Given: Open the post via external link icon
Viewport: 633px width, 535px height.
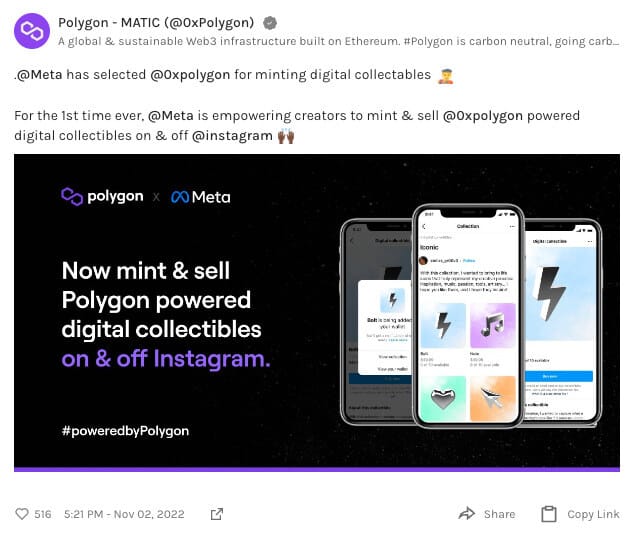Looking at the screenshot, I should (217, 514).
